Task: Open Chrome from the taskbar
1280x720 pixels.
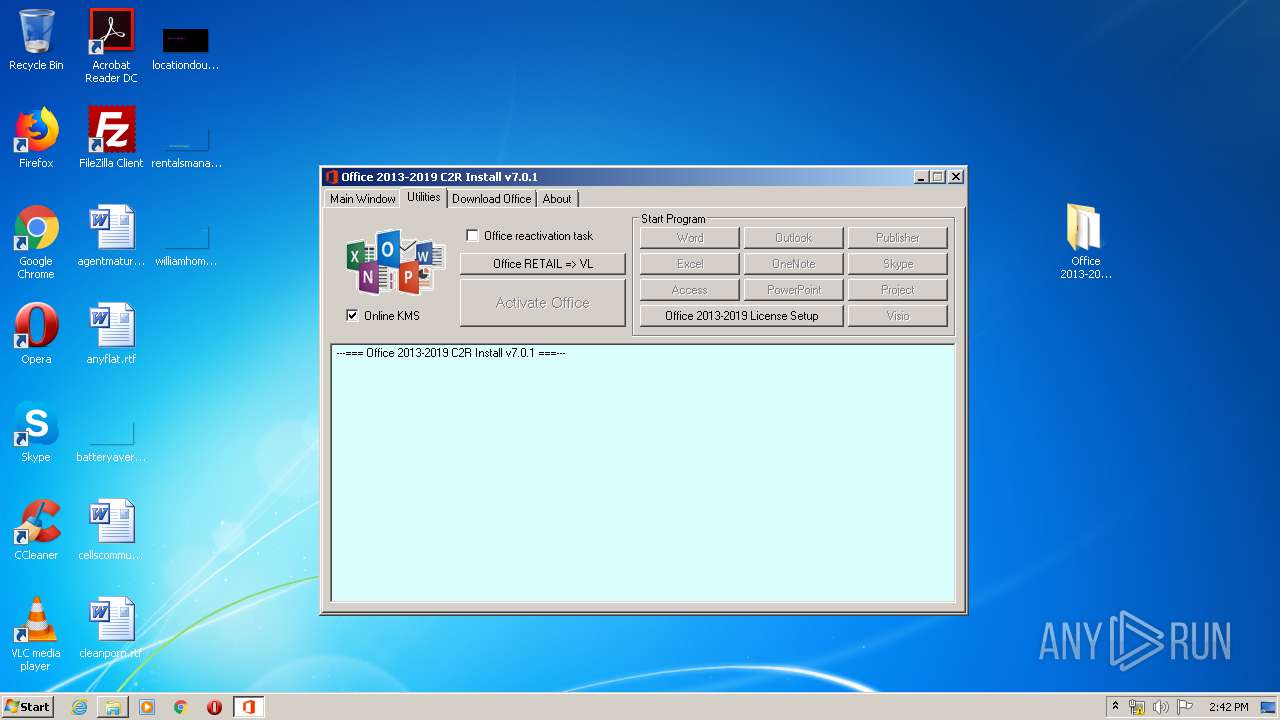Action: pyautogui.click(x=180, y=707)
